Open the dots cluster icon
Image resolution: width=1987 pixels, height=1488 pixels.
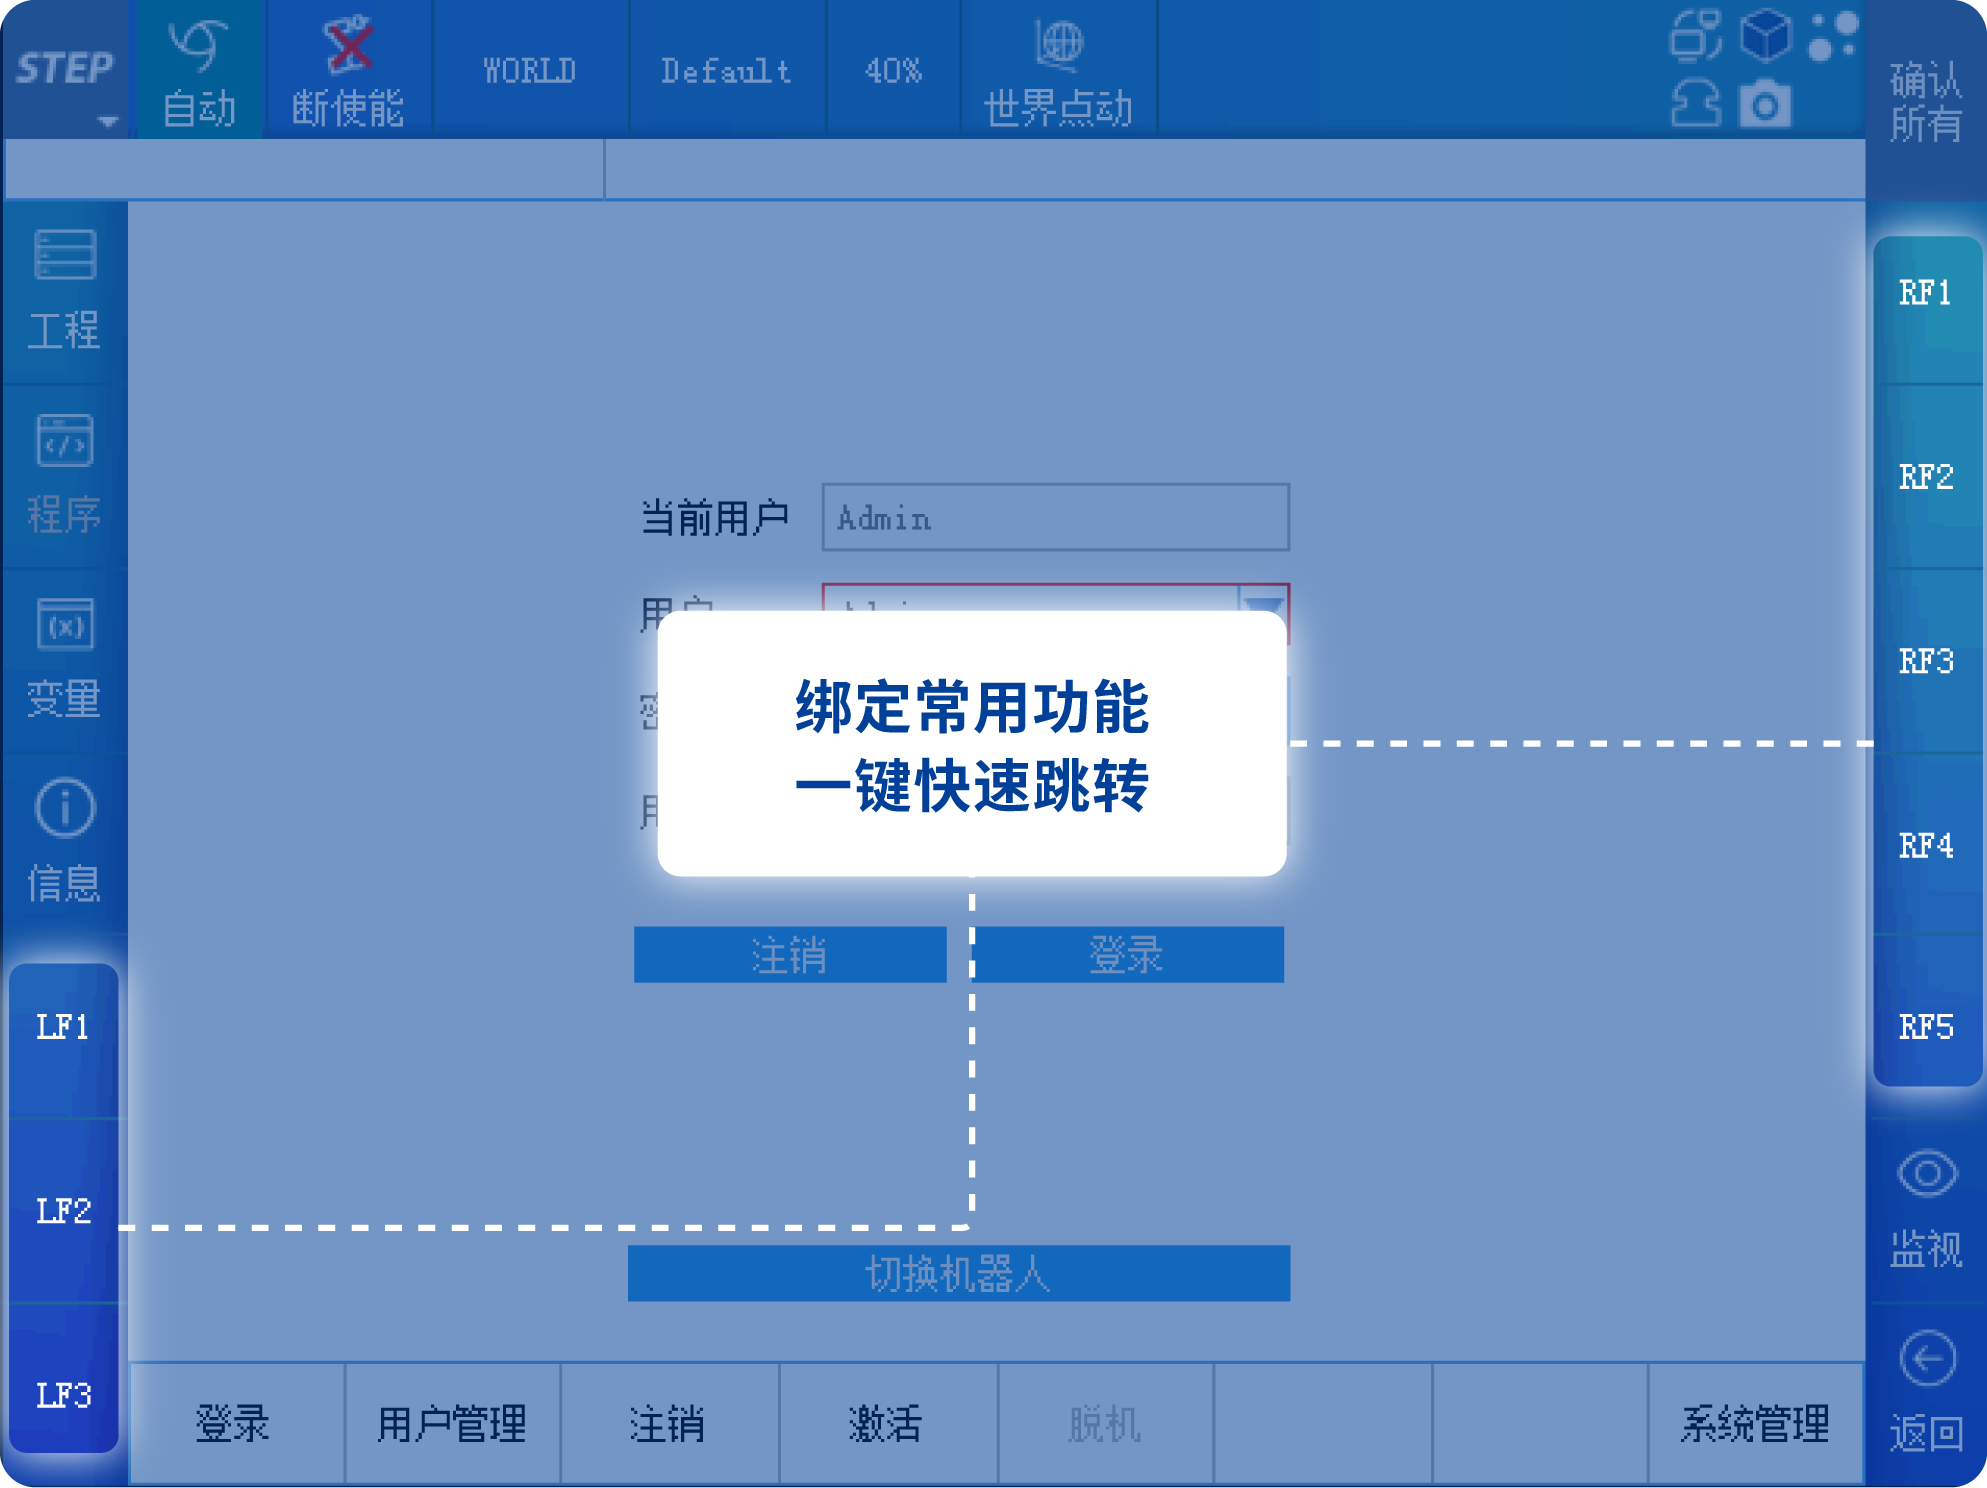[x=1833, y=36]
